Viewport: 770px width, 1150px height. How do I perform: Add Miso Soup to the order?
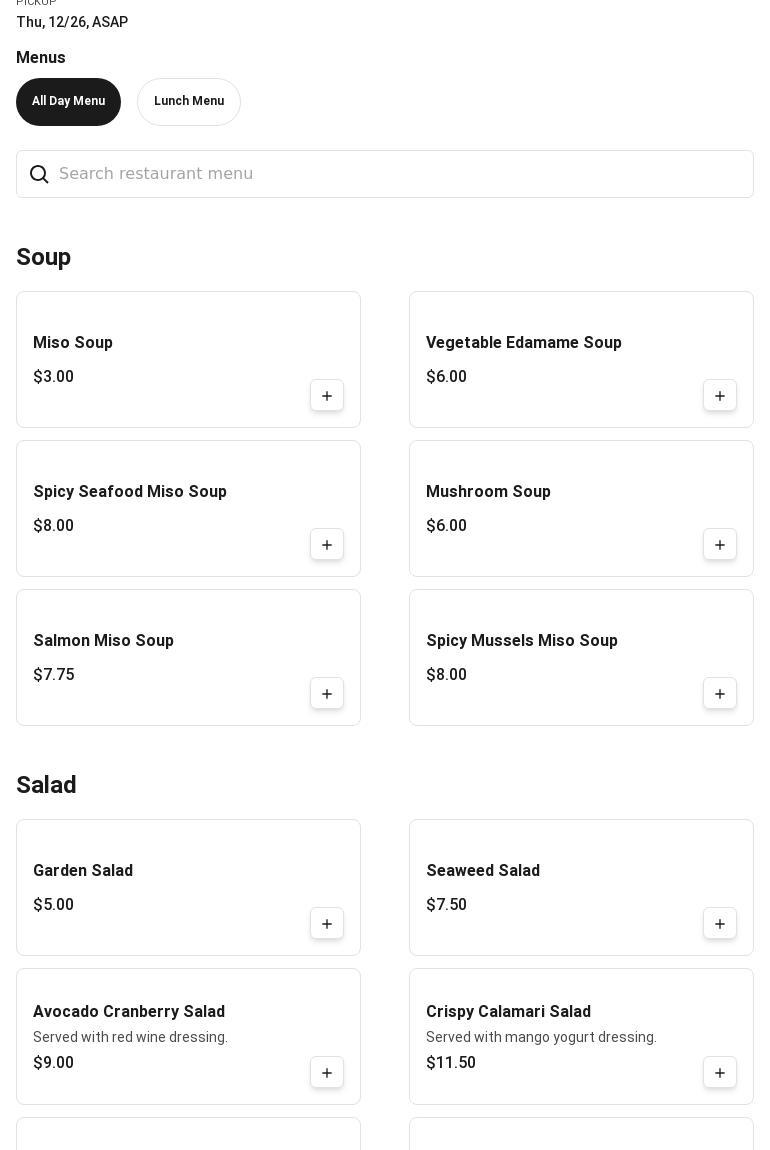pyautogui.click(x=327, y=396)
